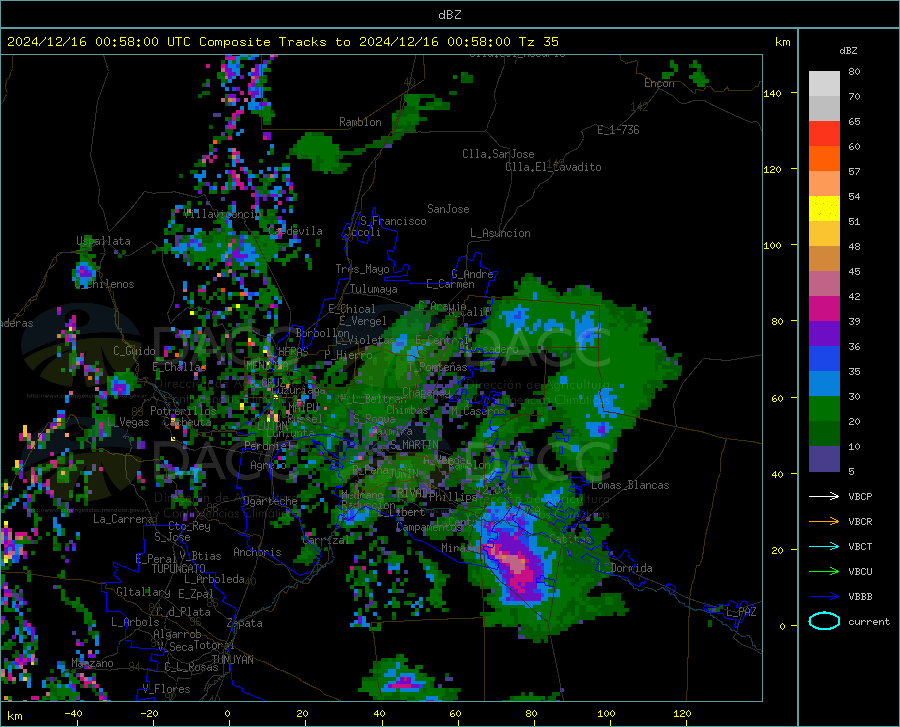This screenshot has width=900, height=727.
Task: Select the magenta 39 dBZ color swatch
Action: 824,309
